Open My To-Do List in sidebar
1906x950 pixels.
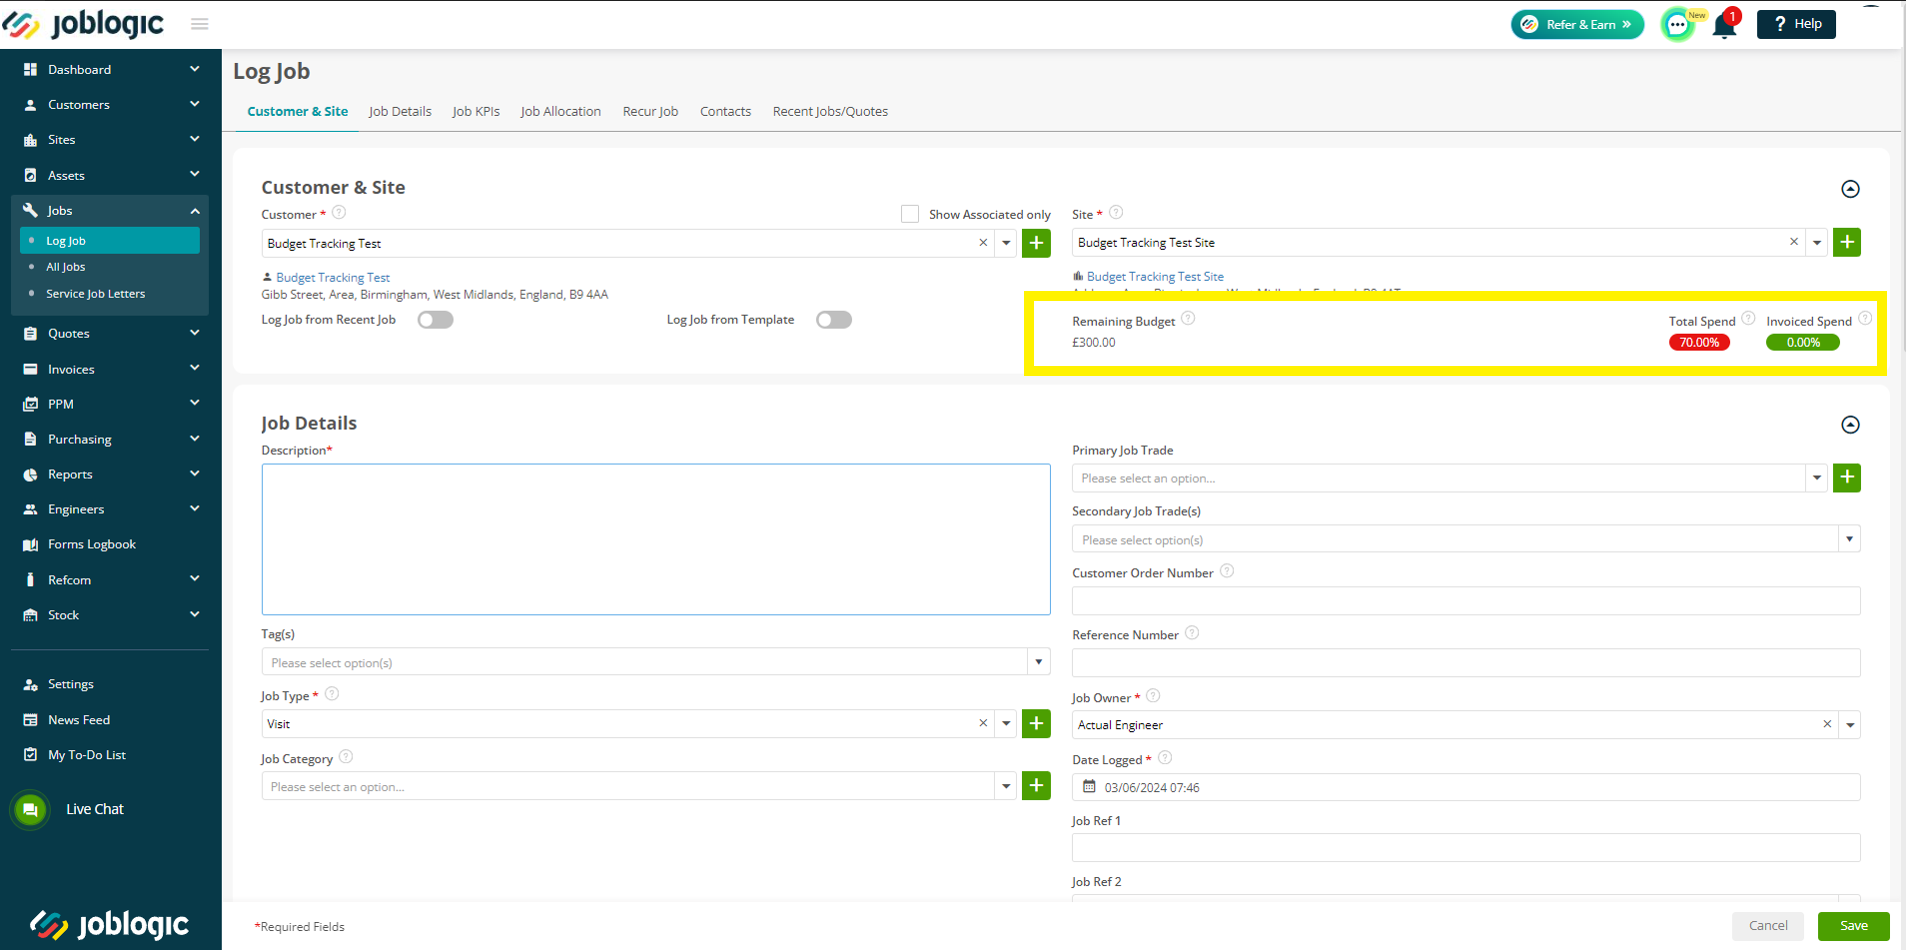(x=87, y=755)
